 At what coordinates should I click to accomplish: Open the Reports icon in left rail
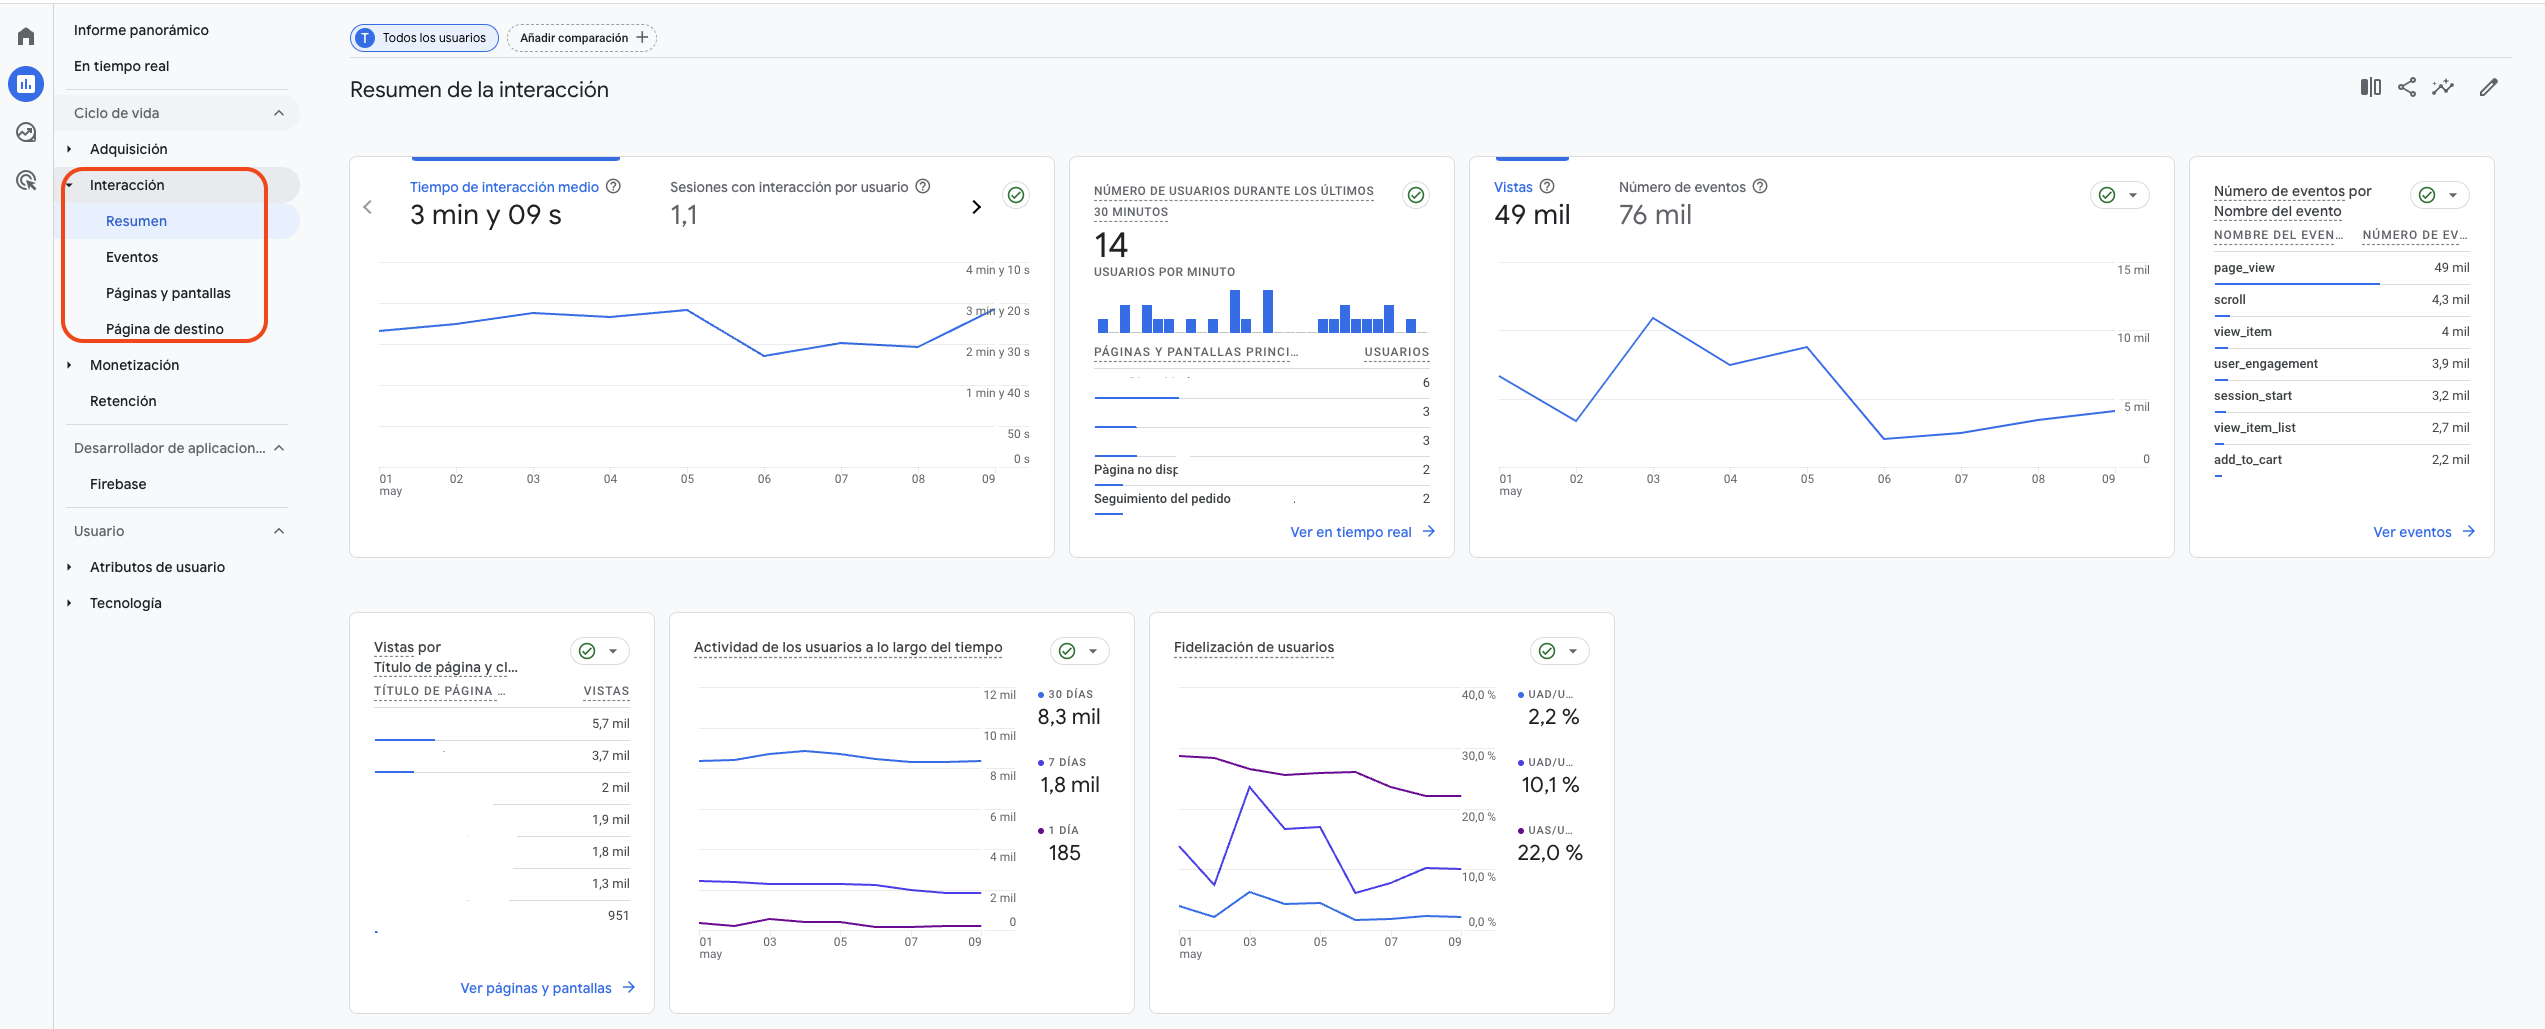coord(26,84)
